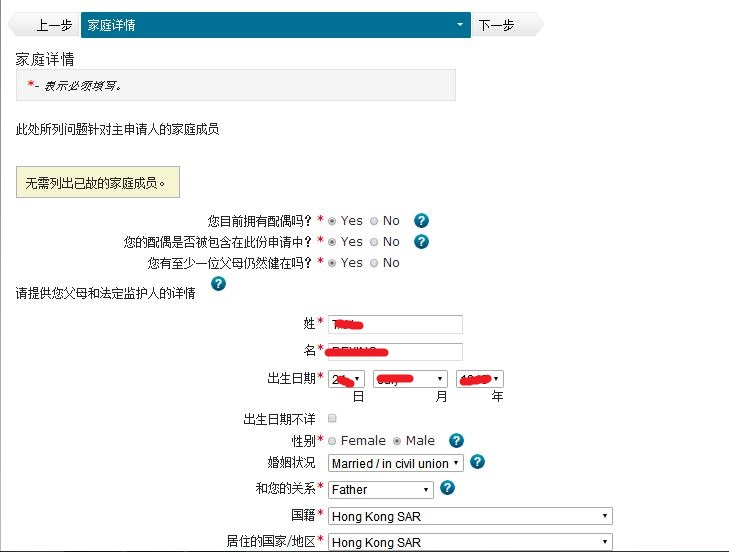
Task: Select No for currently having a spouse
Action: point(374,221)
